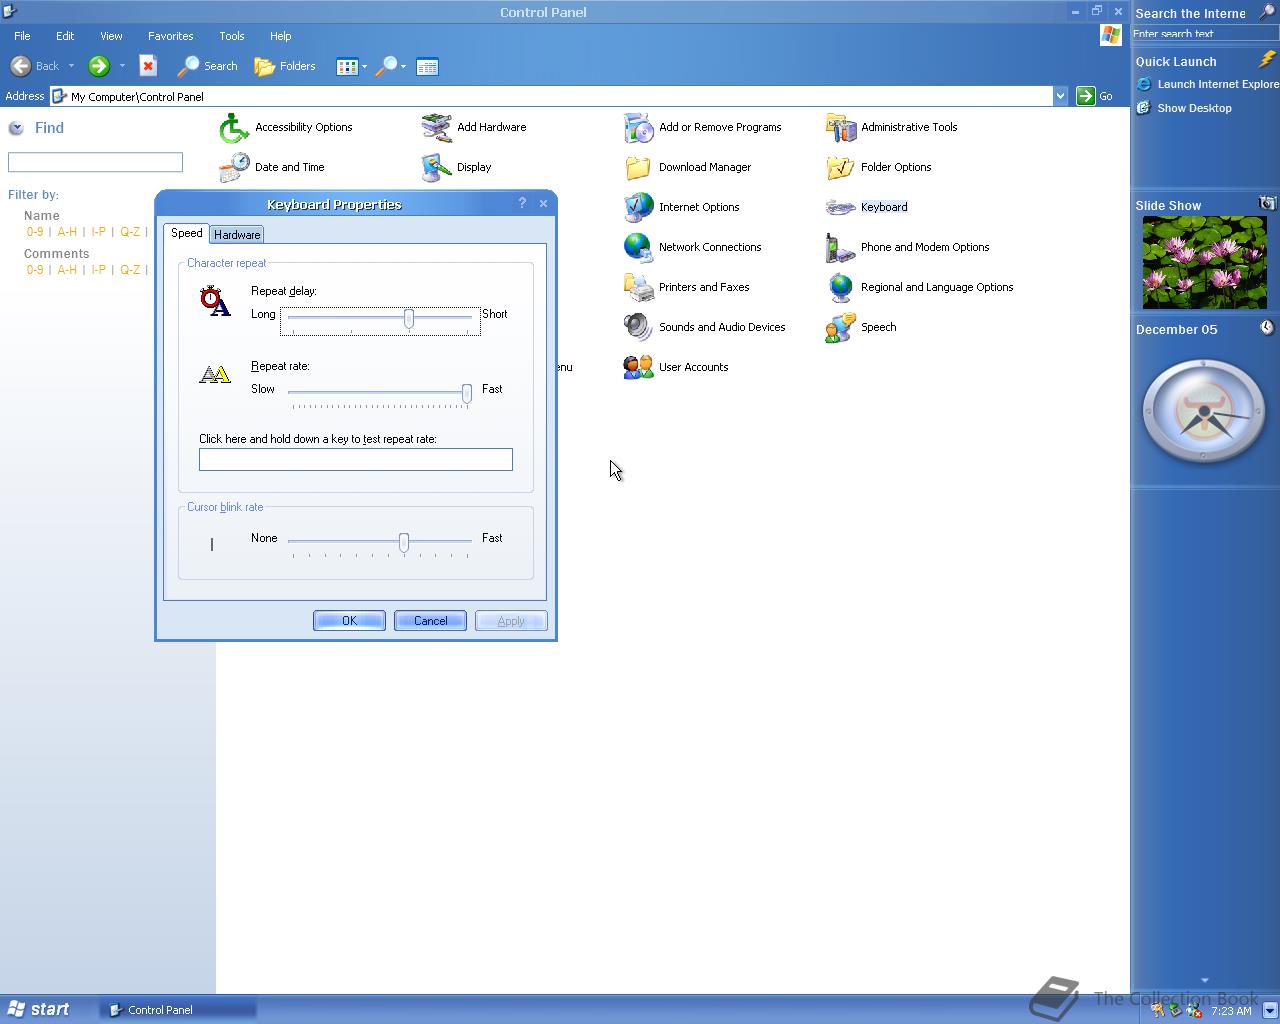Click OK in Keyboard Properties
Viewport: 1280px width, 1024px height.
[349, 621]
